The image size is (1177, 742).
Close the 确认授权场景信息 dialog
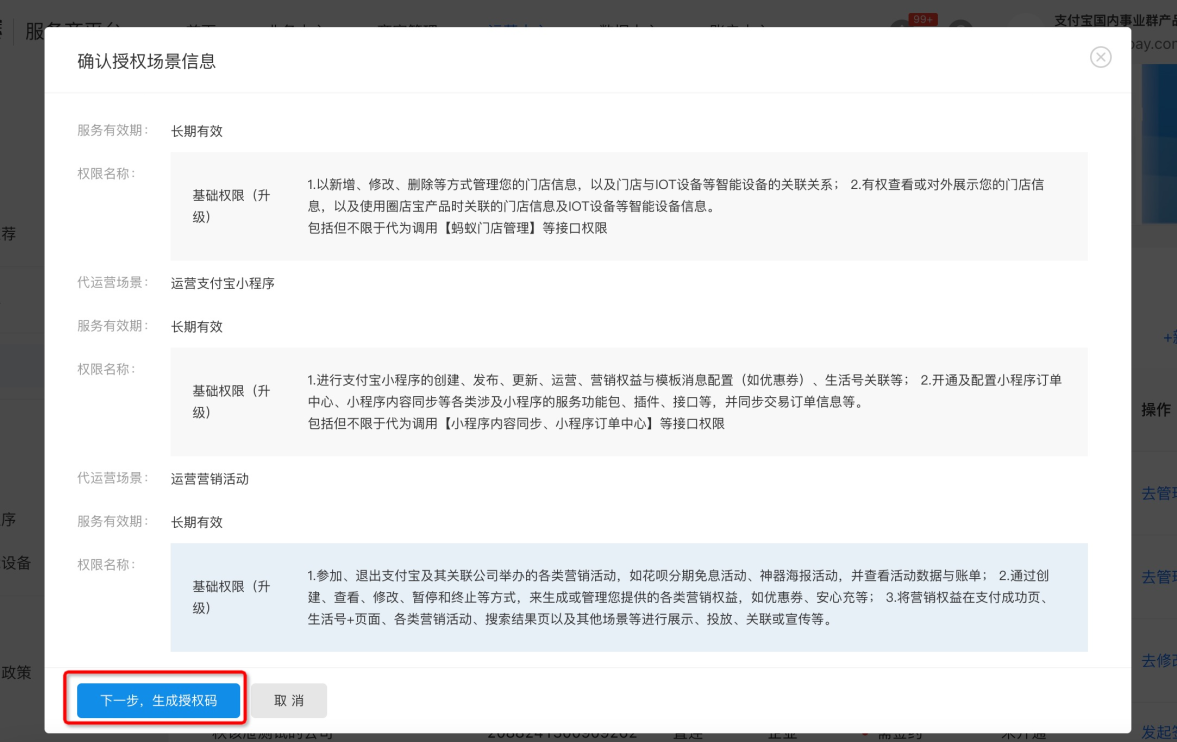[1100, 57]
